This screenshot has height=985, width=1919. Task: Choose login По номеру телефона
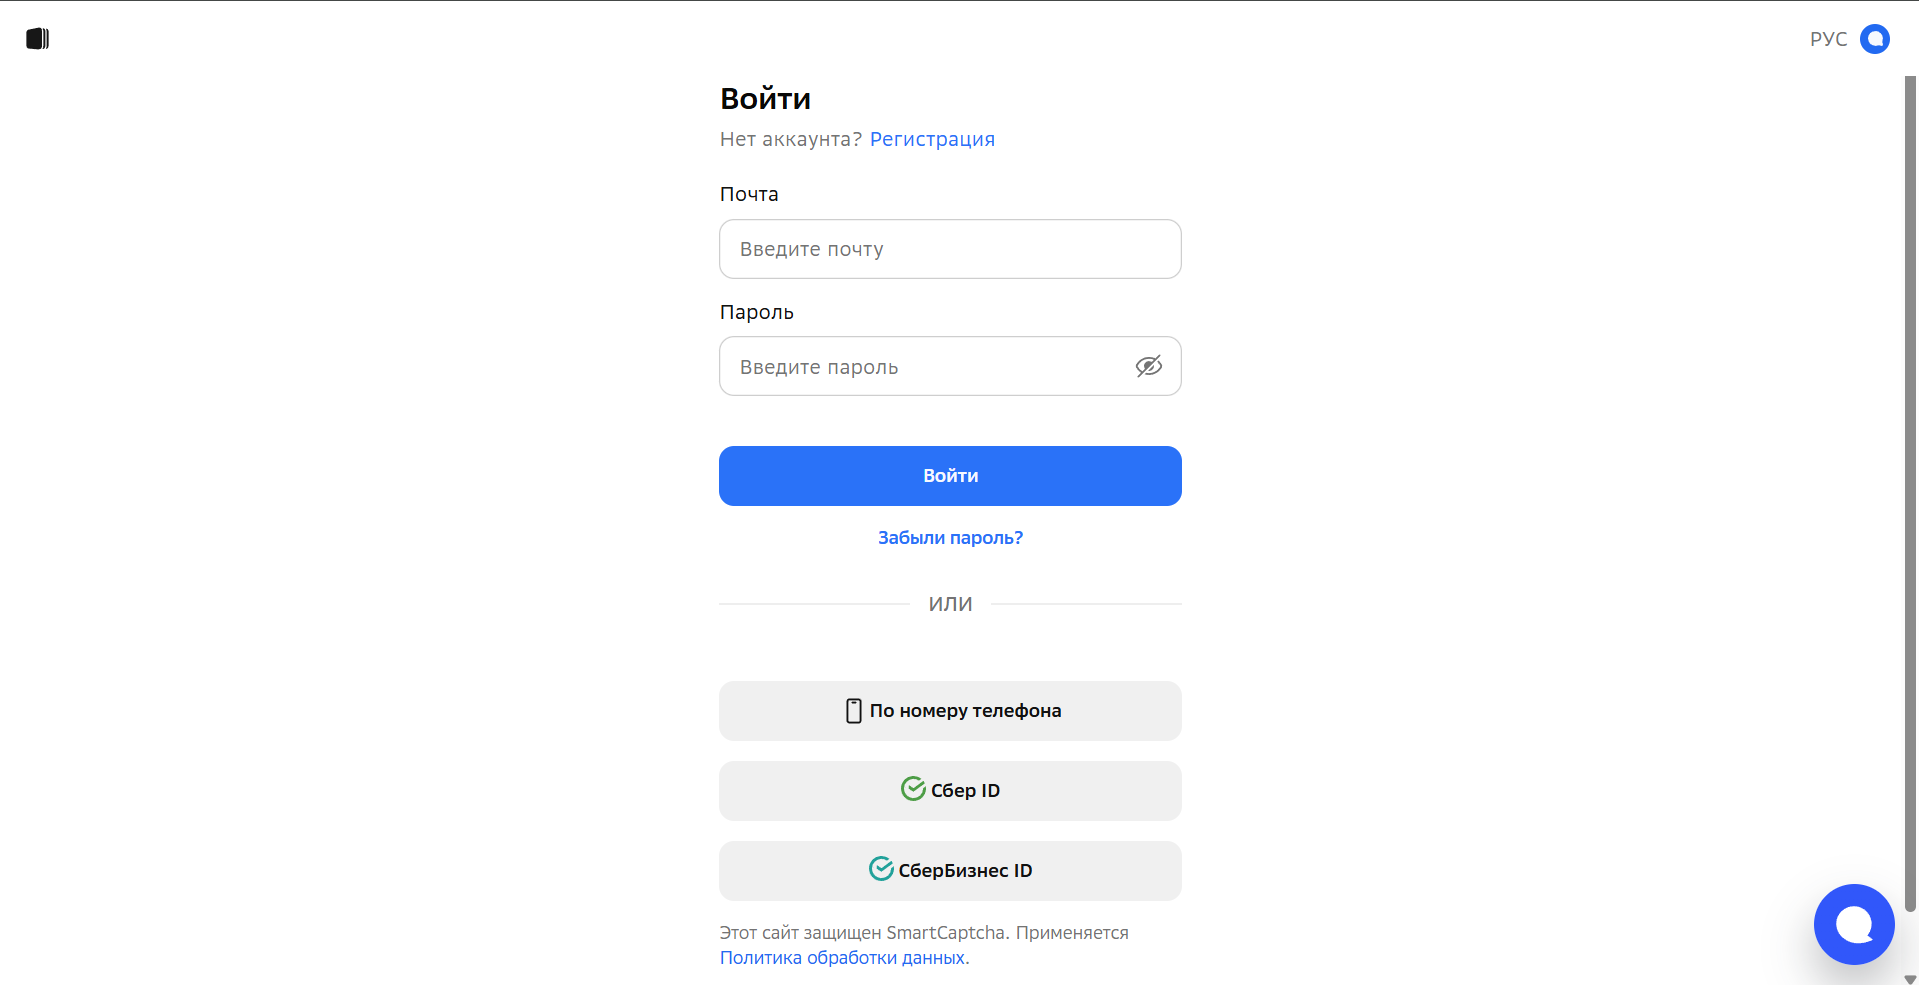[x=950, y=711]
